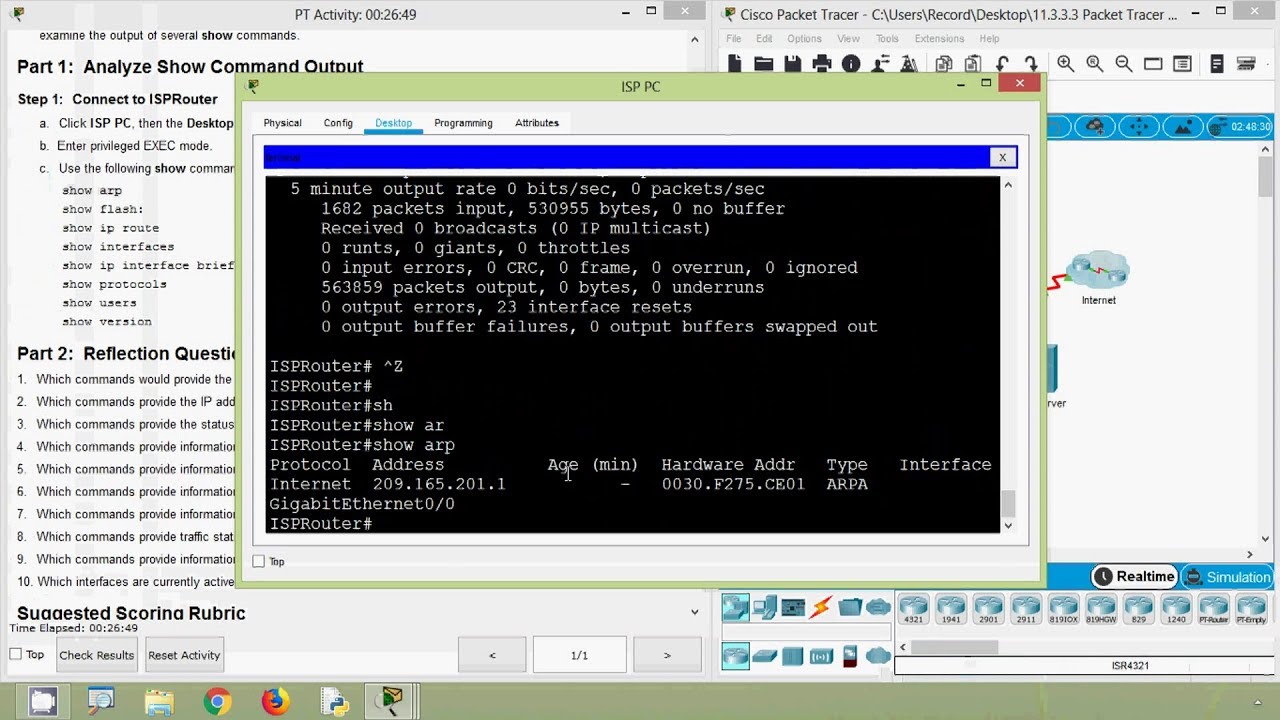The width and height of the screenshot is (1280, 720).
Task: Reset workspace zoom with the magnifier R icon
Action: [x=1095, y=64]
